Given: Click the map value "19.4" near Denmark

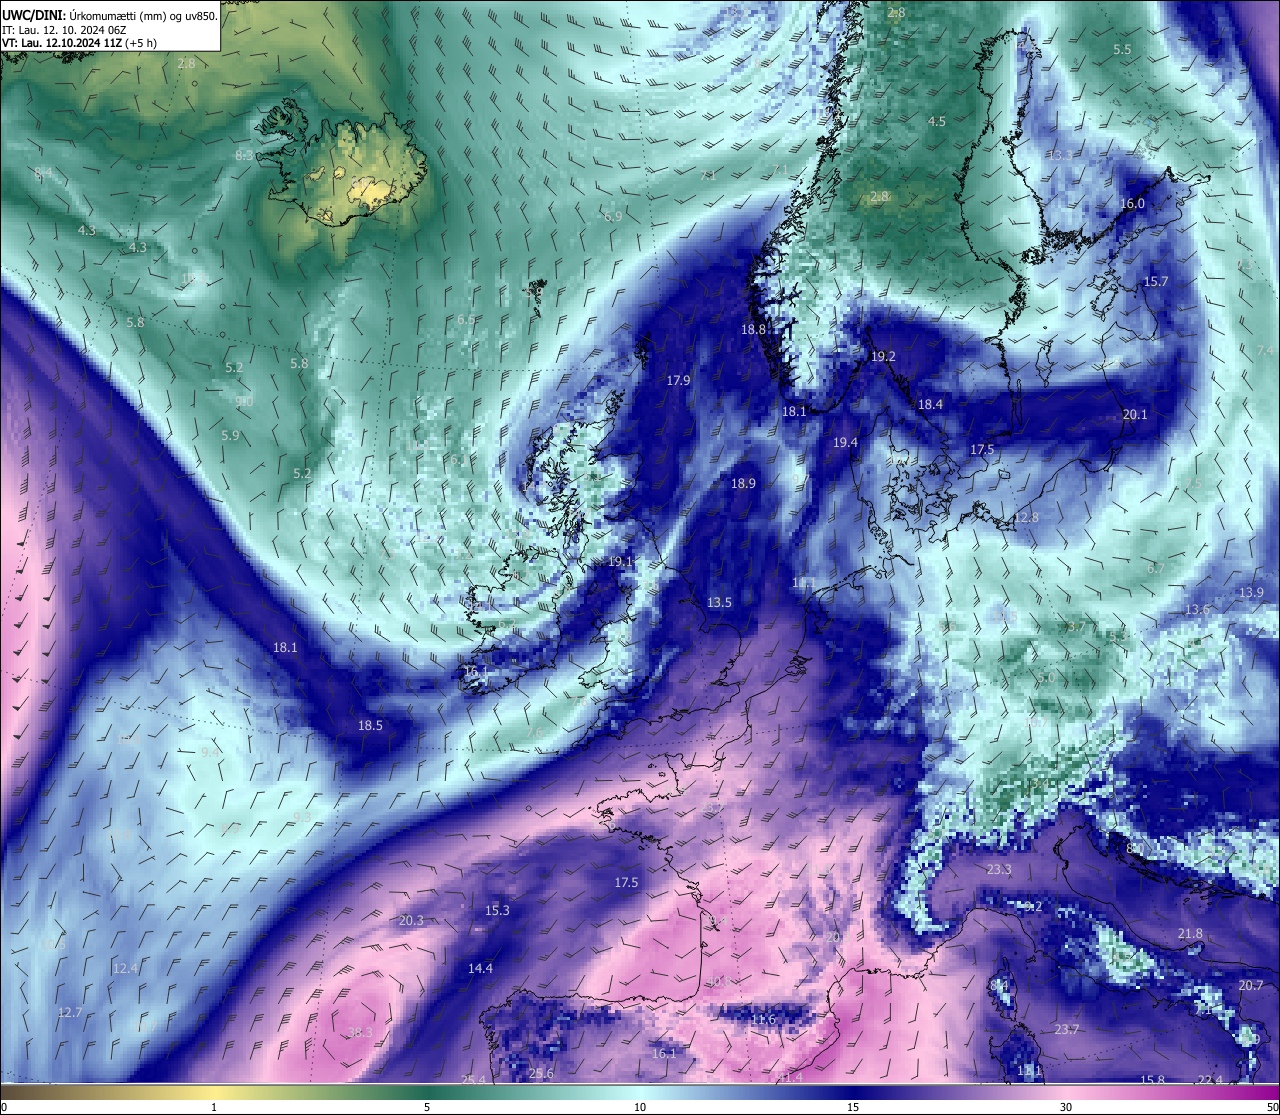Looking at the screenshot, I should 845,442.
